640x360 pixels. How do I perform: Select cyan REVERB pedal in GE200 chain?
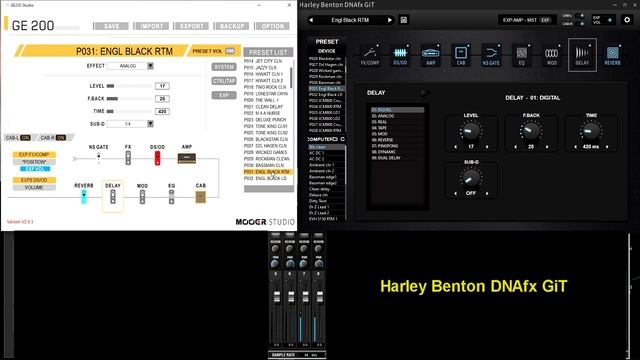click(x=84, y=196)
